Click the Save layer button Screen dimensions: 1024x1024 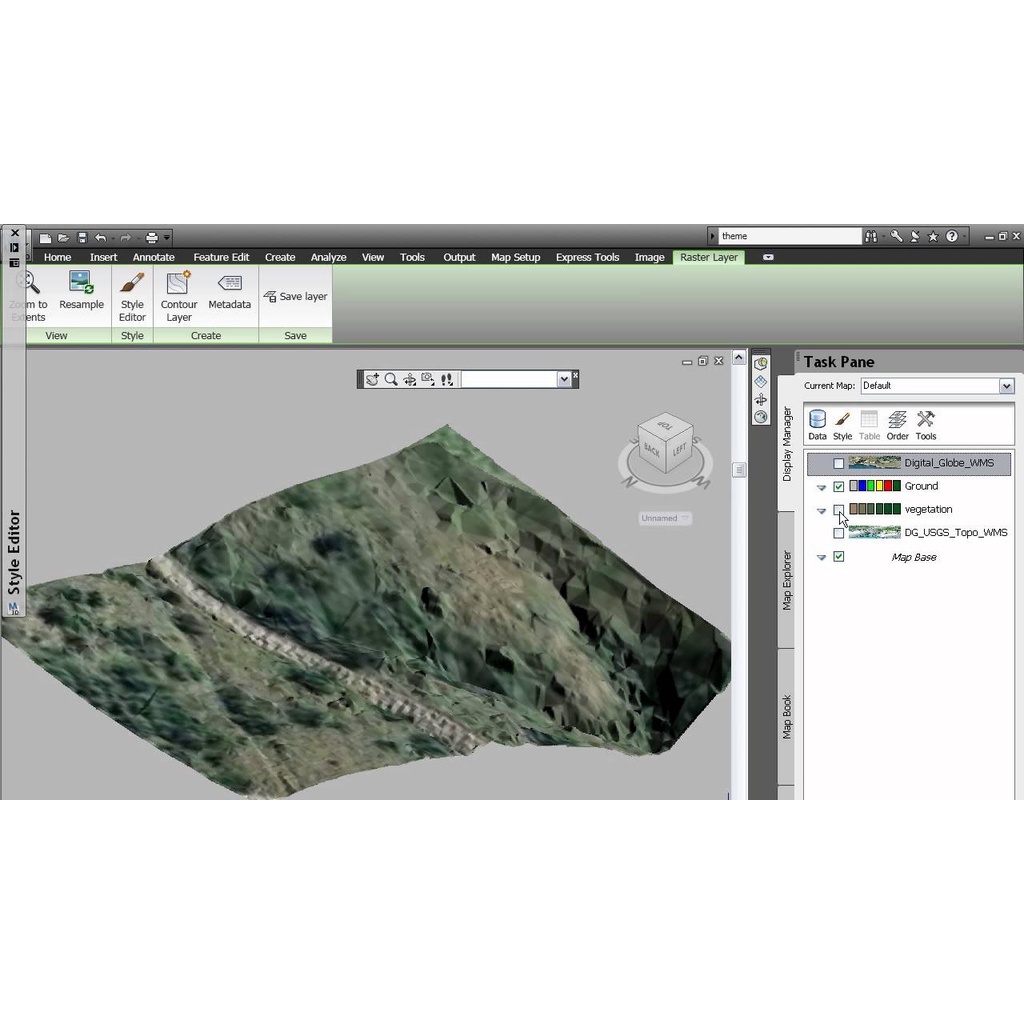(295, 296)
